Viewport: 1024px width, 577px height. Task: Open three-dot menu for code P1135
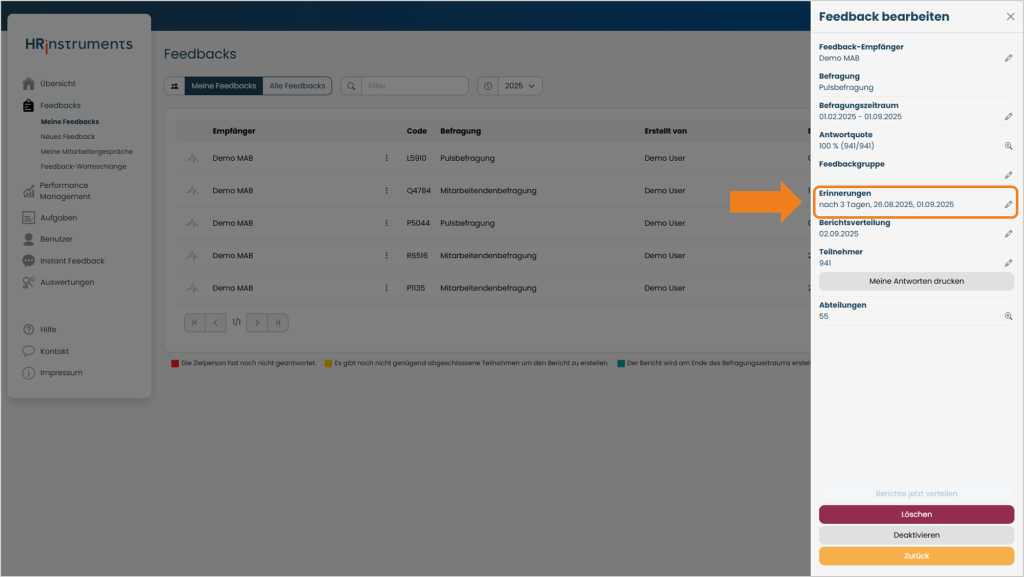pyautogui.click(x=387, y=288)
